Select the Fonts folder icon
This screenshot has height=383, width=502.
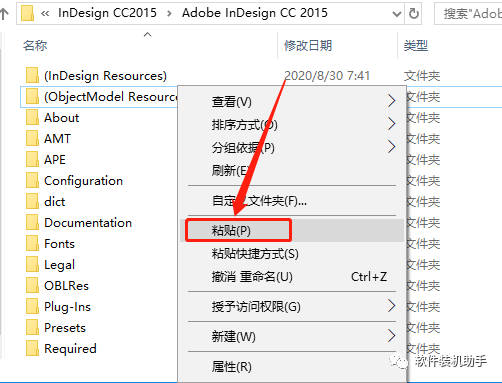tap(32, 244)
